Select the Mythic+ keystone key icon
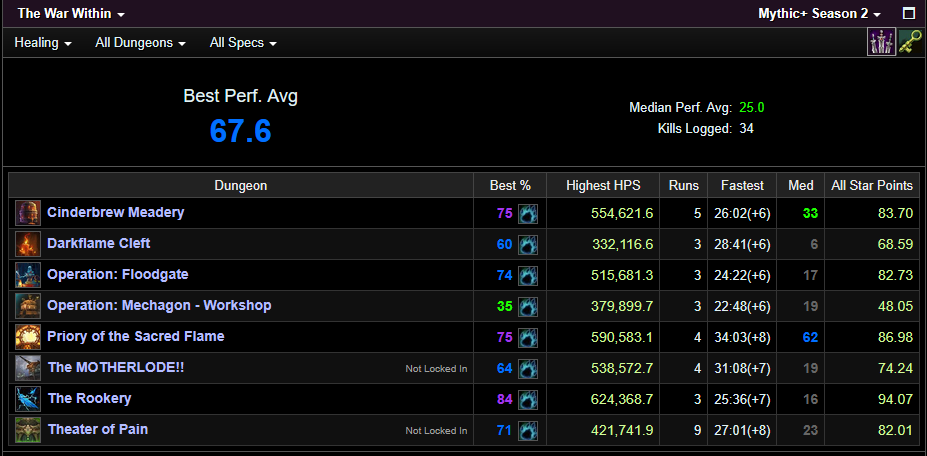 coord(910,43)
